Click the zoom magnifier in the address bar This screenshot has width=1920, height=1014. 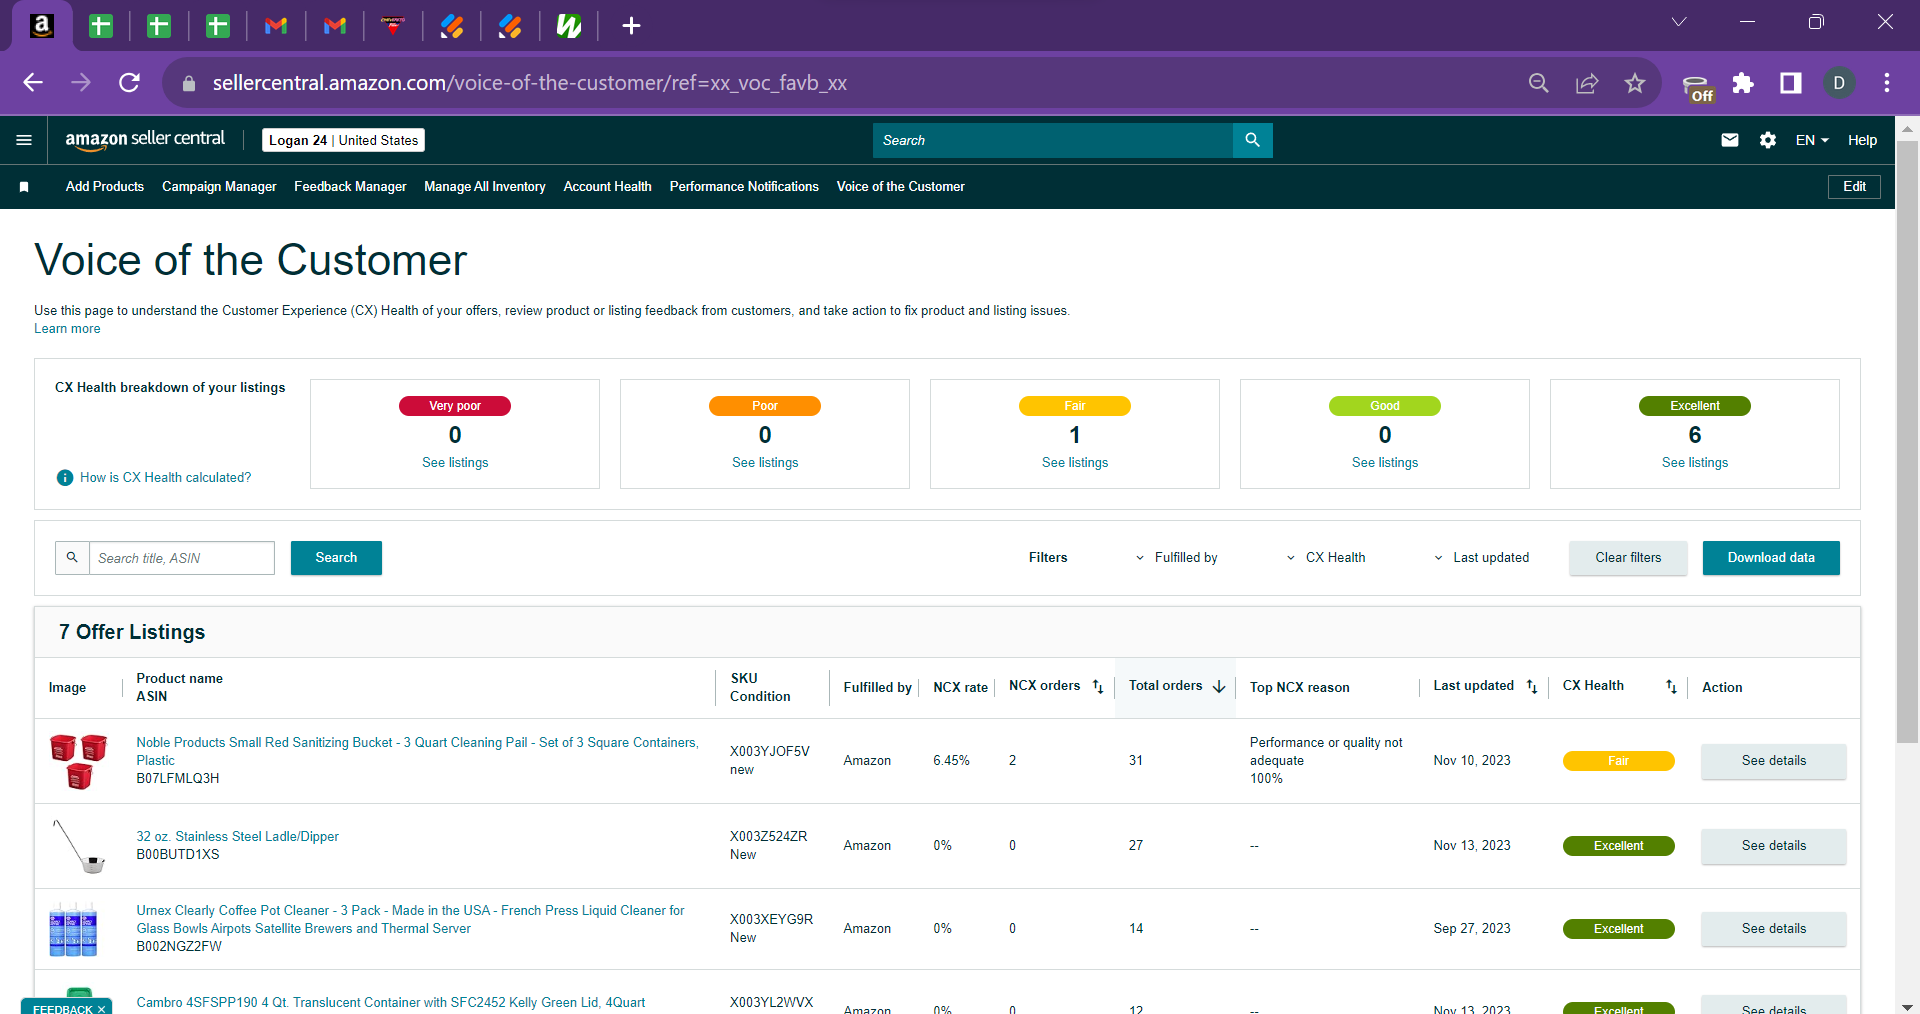tap(1539, 83)
